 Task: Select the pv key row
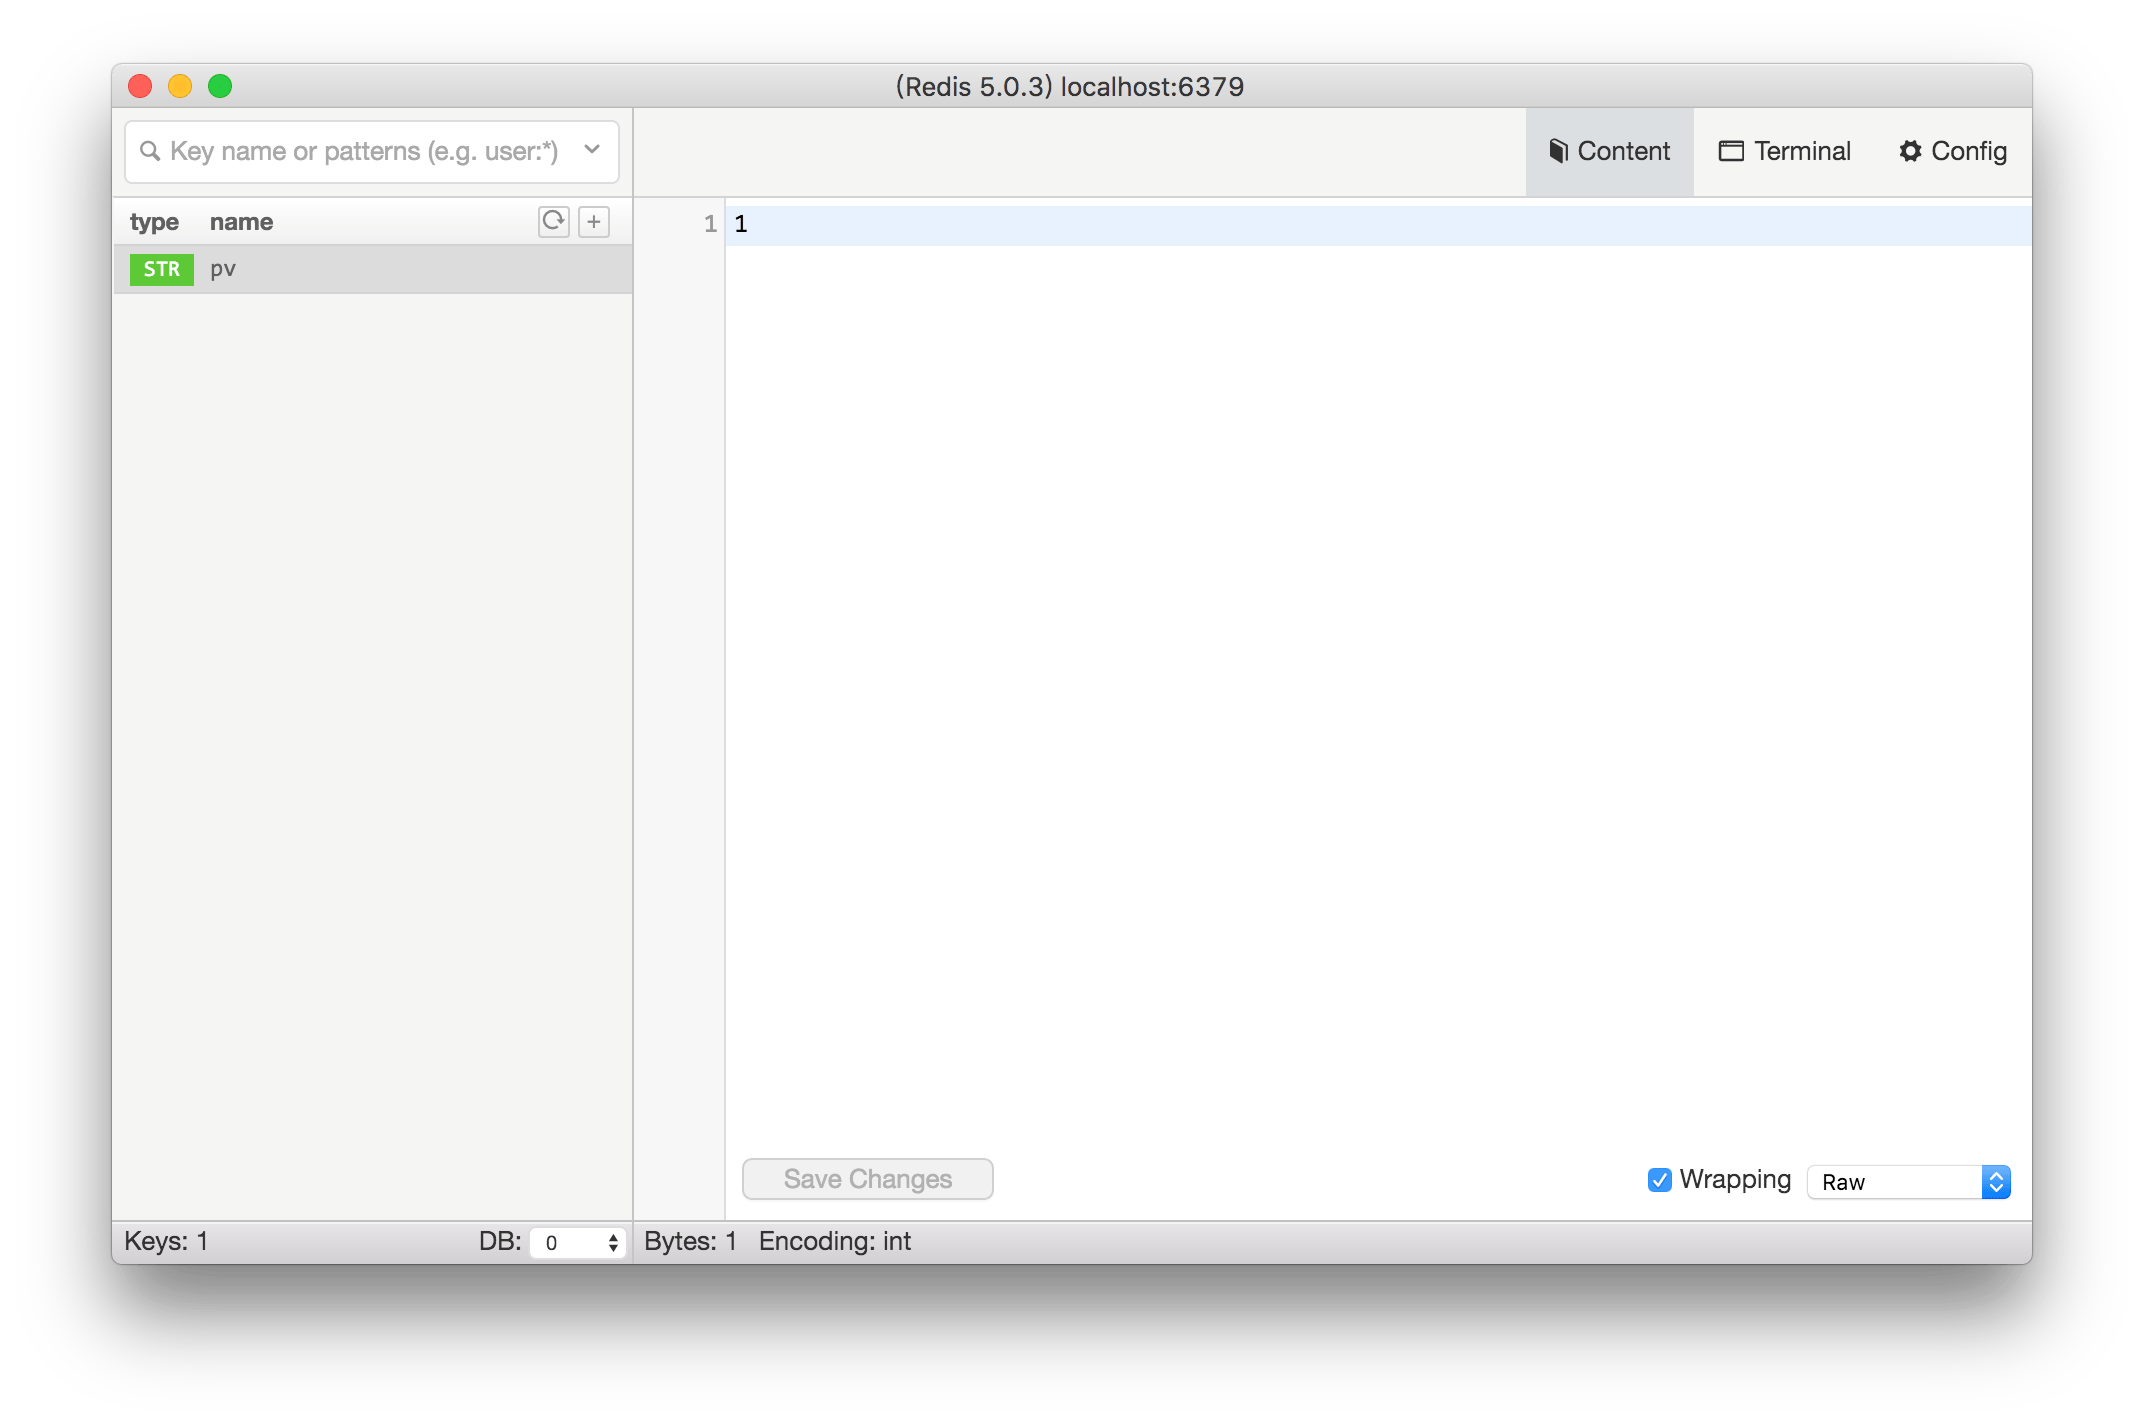[x=373, y=269]
